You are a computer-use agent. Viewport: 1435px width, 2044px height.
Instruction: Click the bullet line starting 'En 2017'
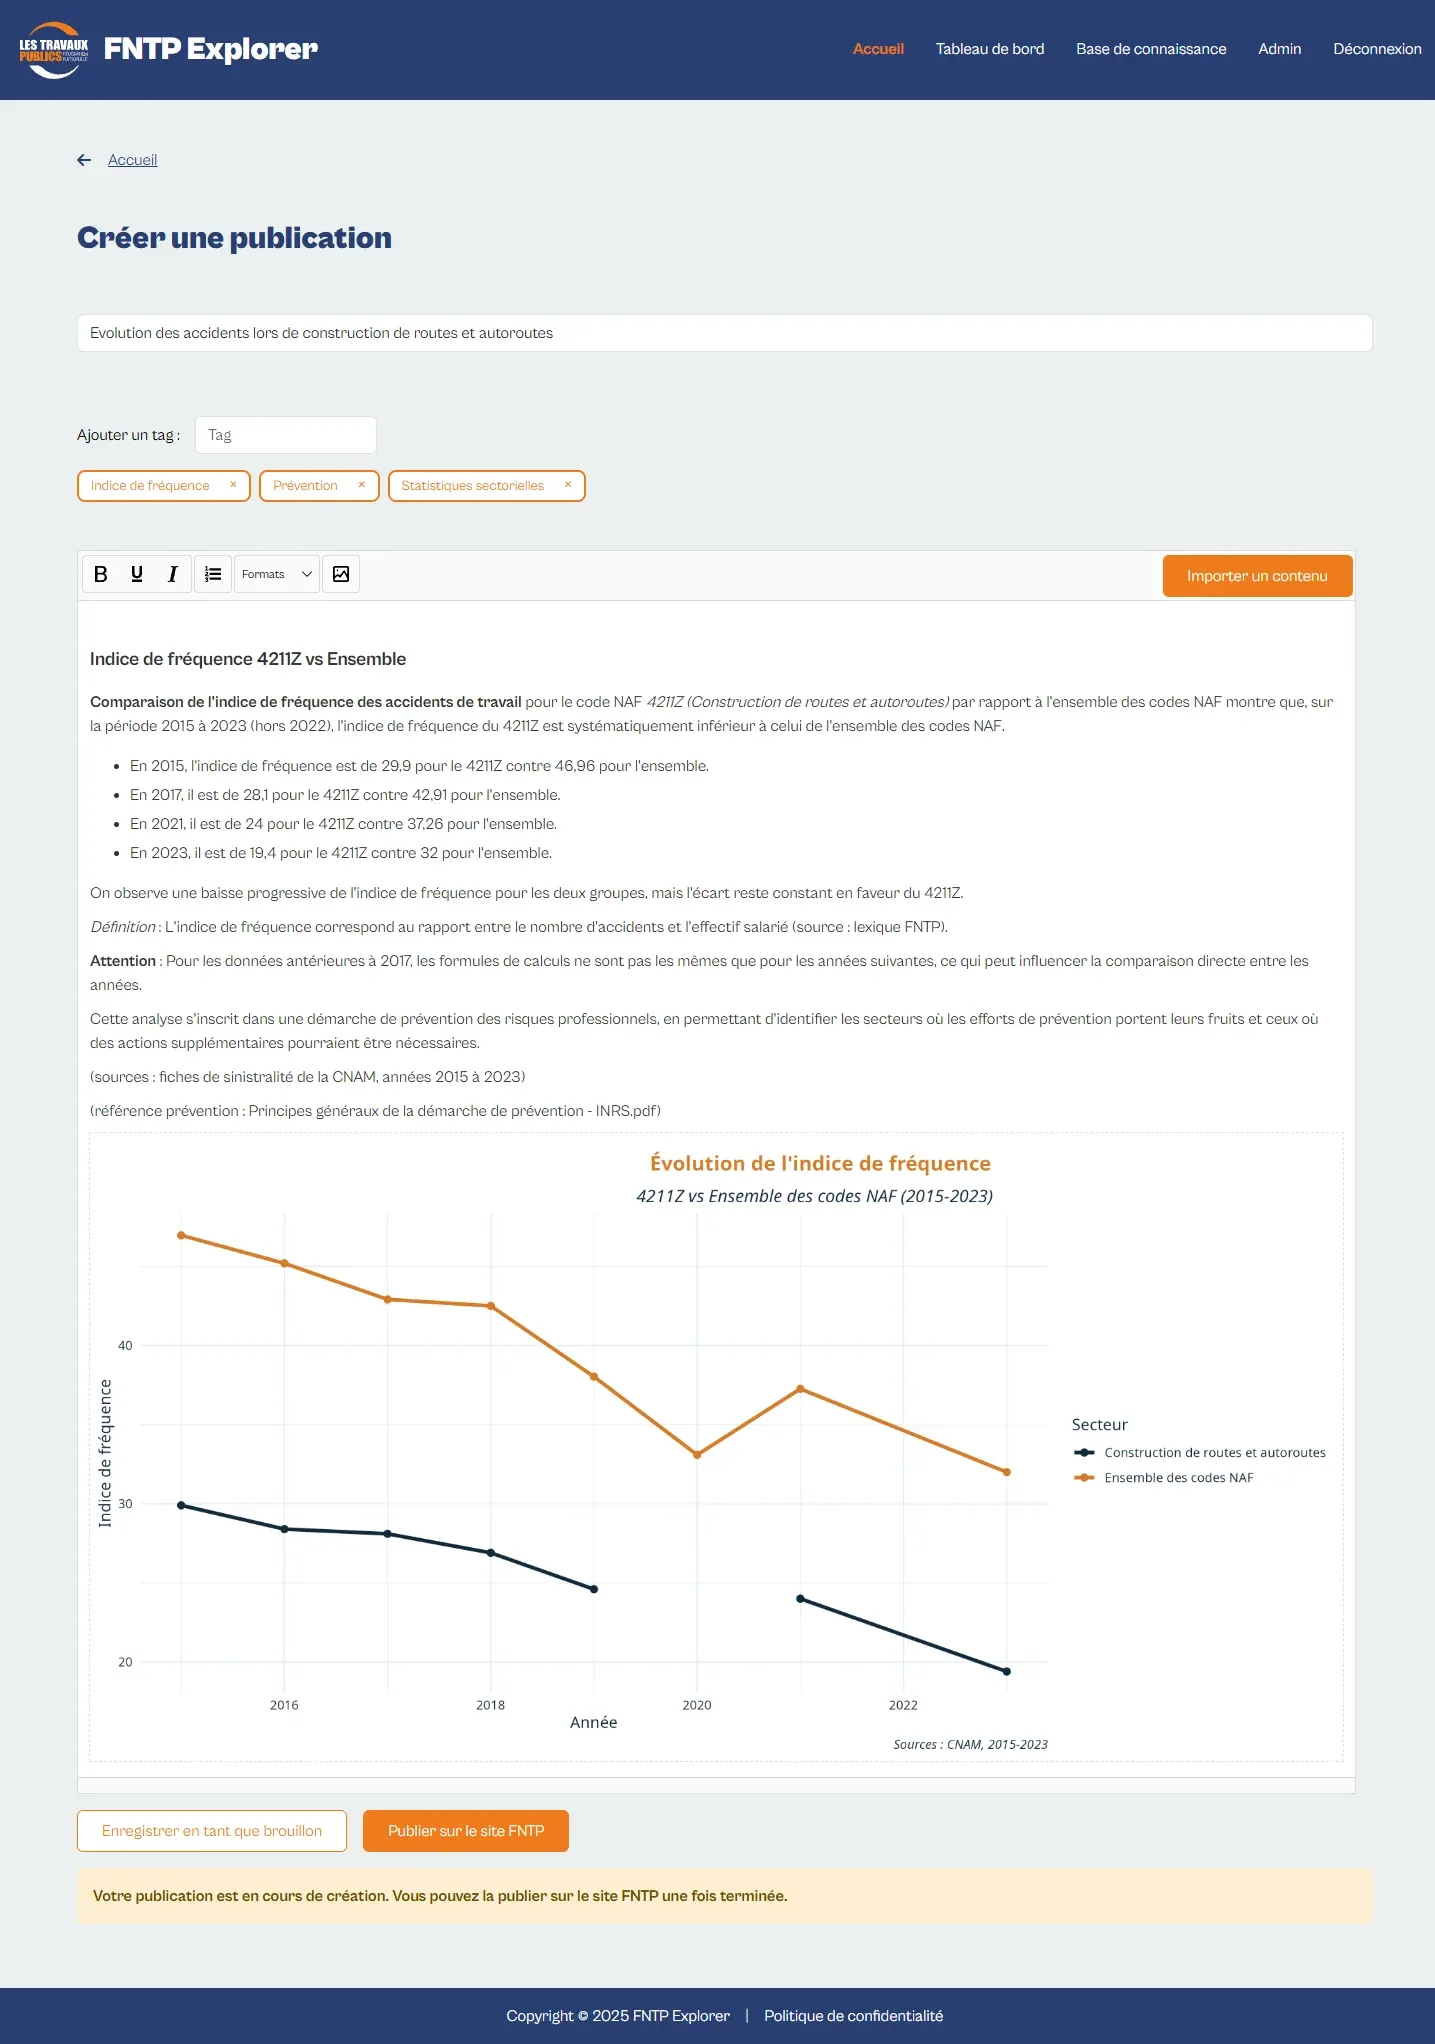(x=345, y=795)
